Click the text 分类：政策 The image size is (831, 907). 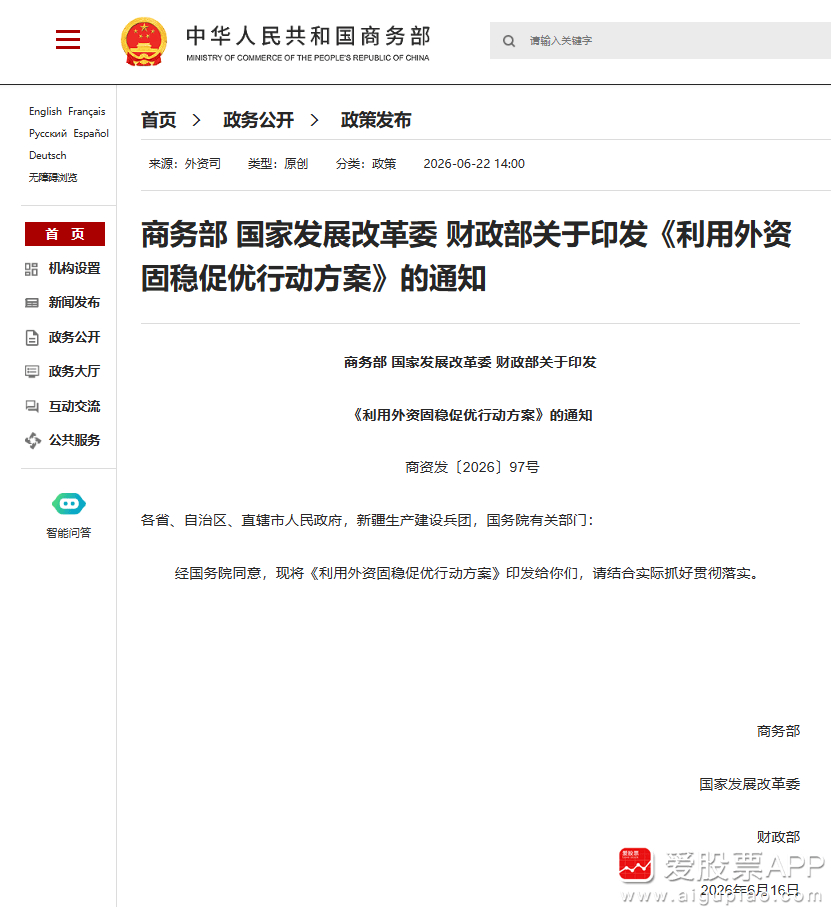366,164
